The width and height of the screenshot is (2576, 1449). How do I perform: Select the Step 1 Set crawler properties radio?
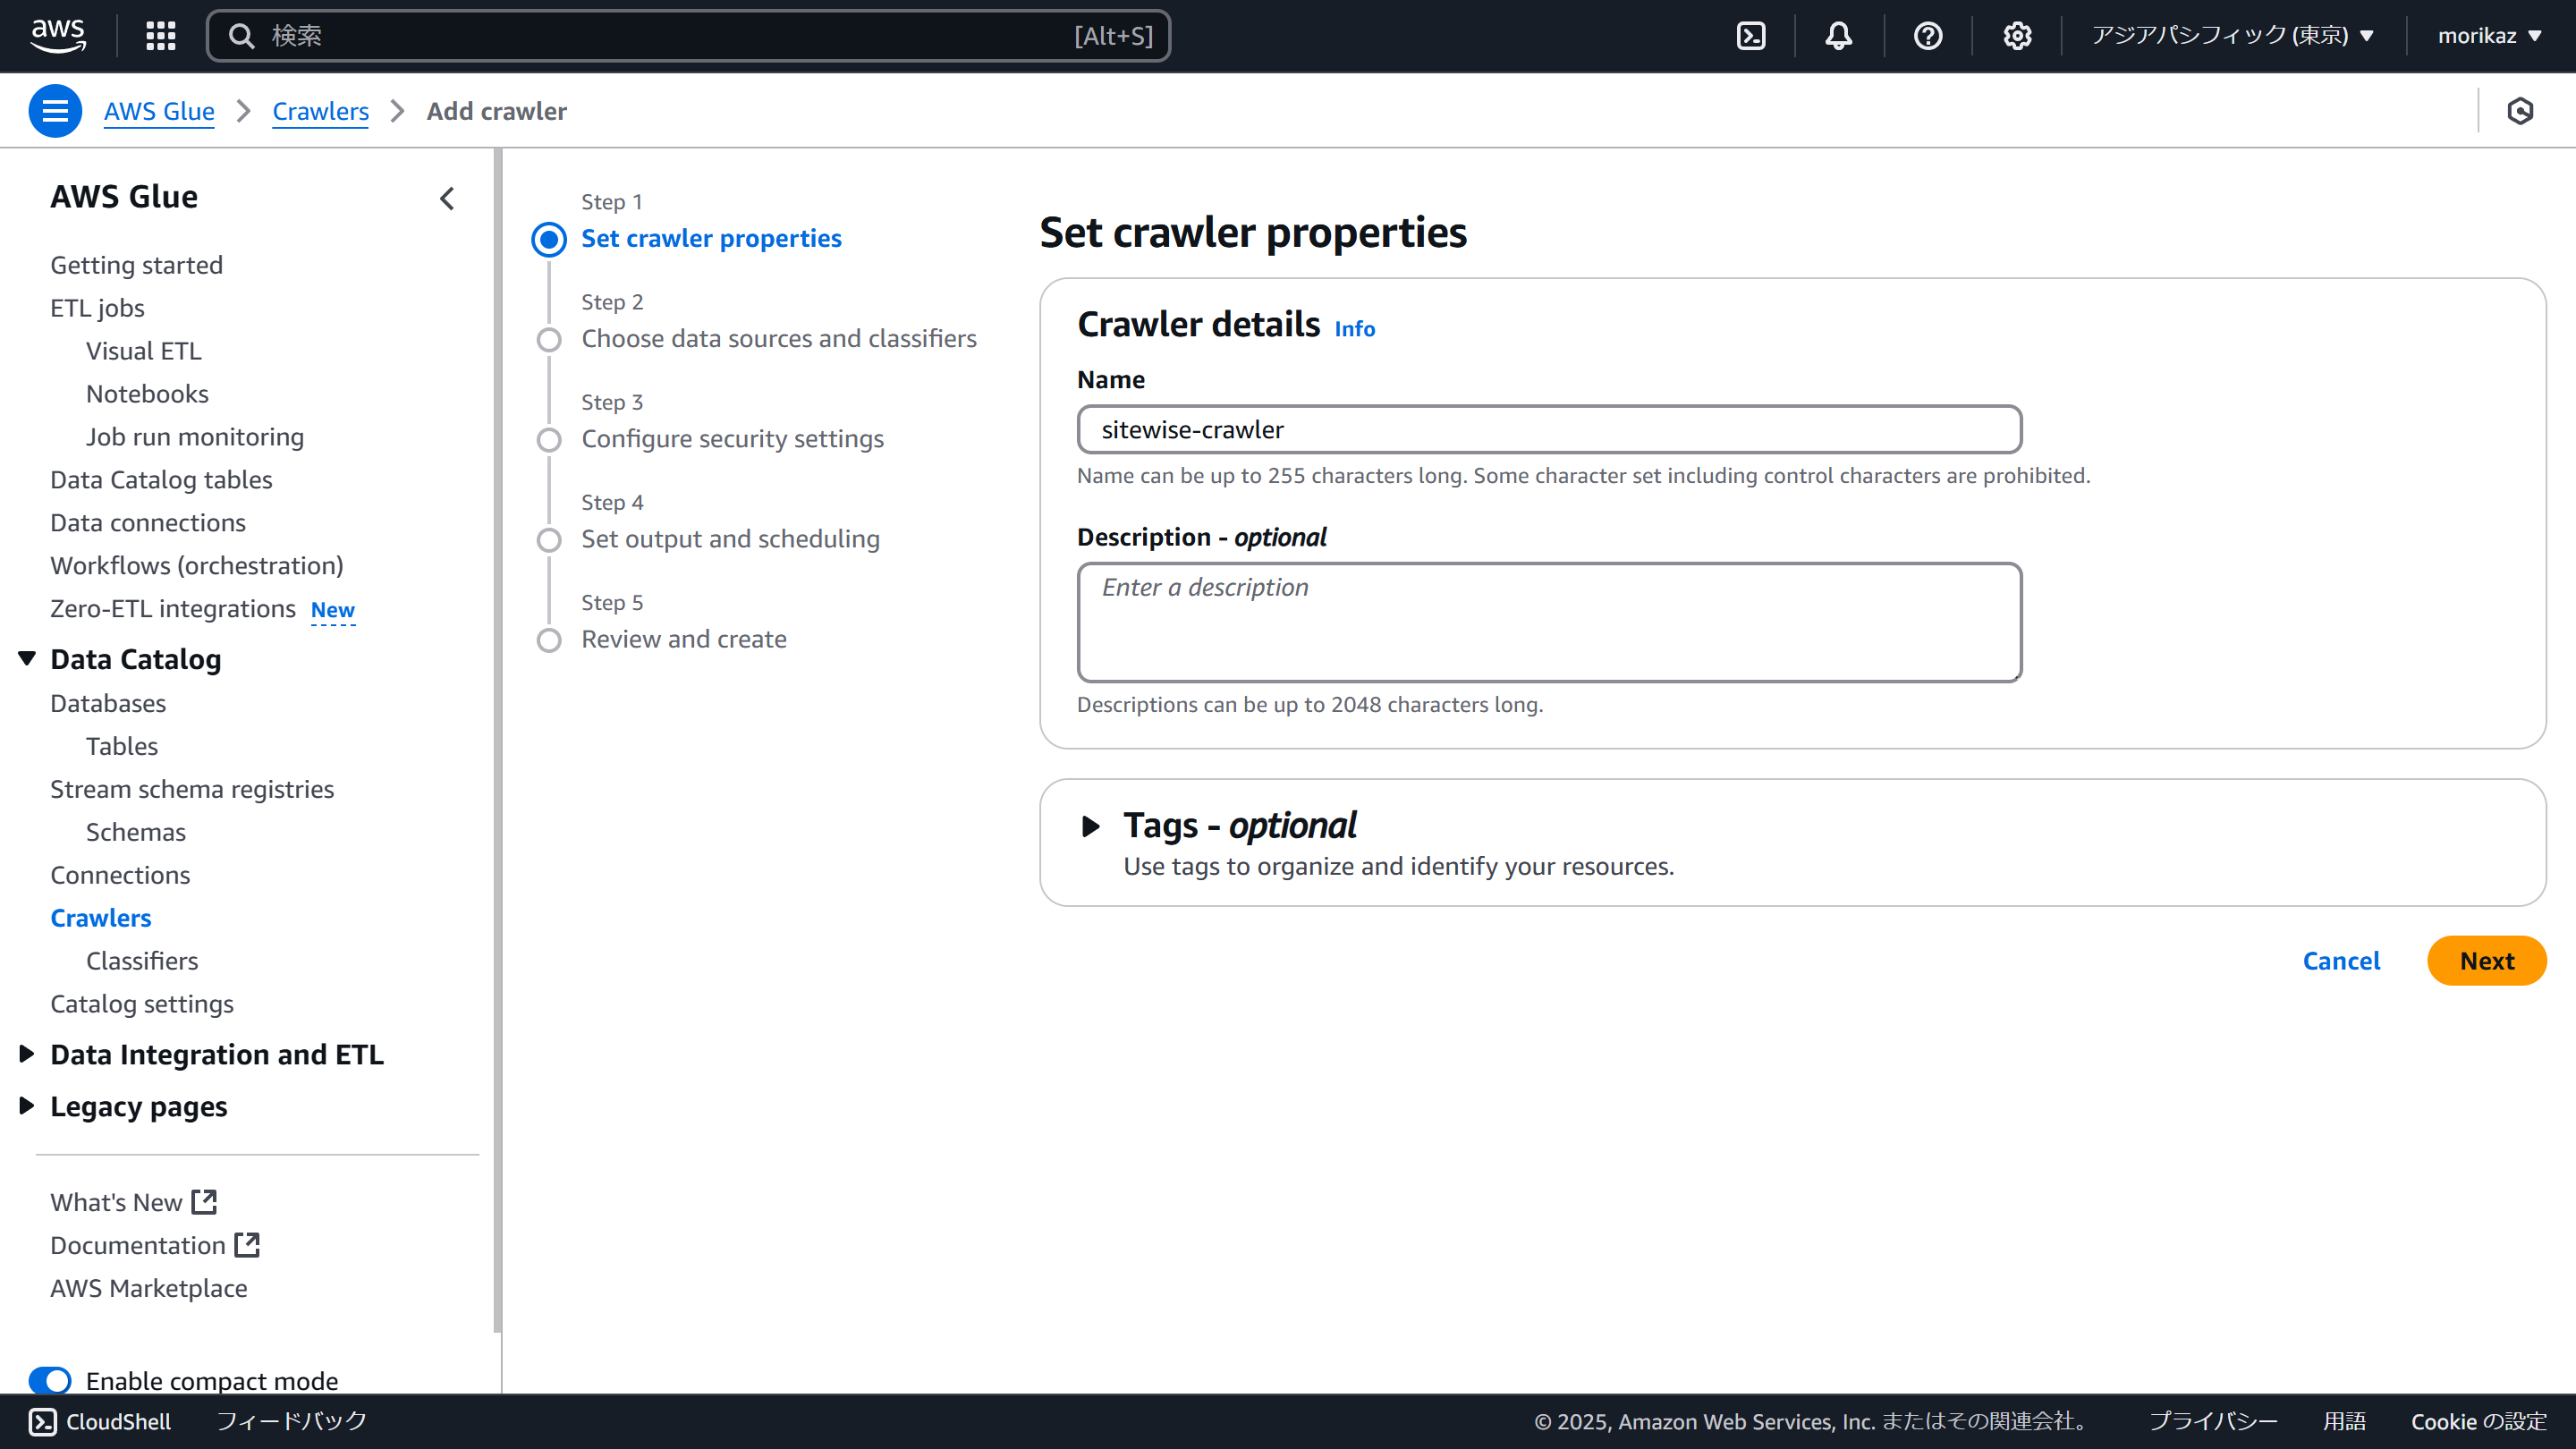point(549,239)
